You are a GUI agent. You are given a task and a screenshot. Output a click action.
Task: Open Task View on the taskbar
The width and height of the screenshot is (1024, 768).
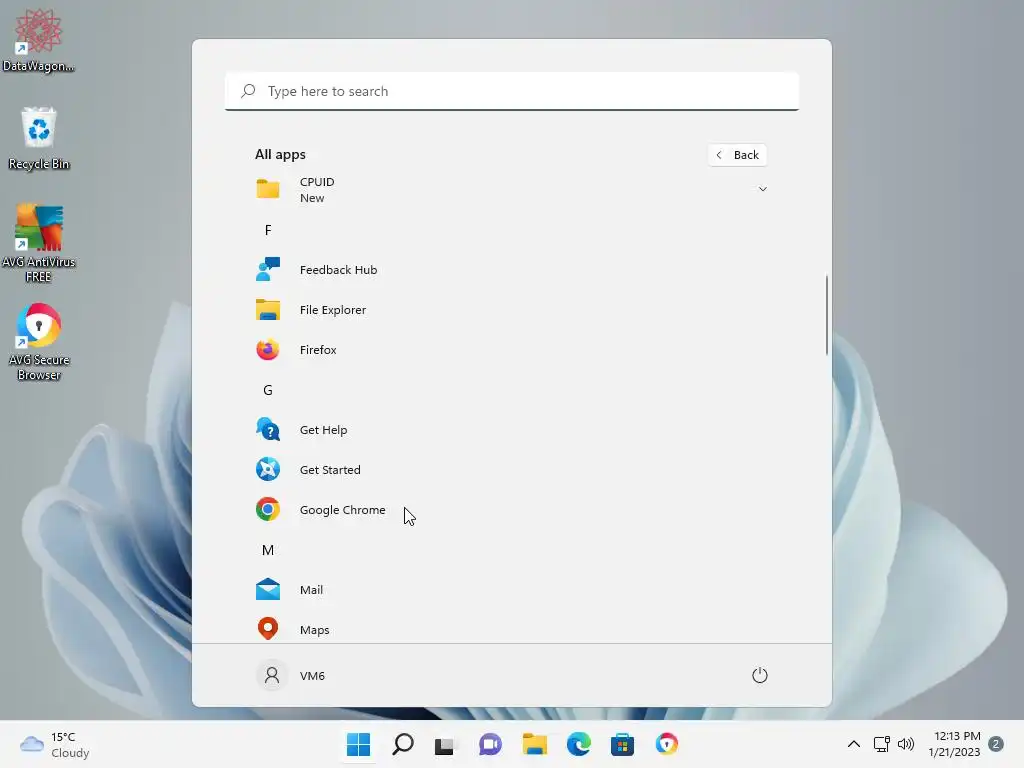point(445,745)
